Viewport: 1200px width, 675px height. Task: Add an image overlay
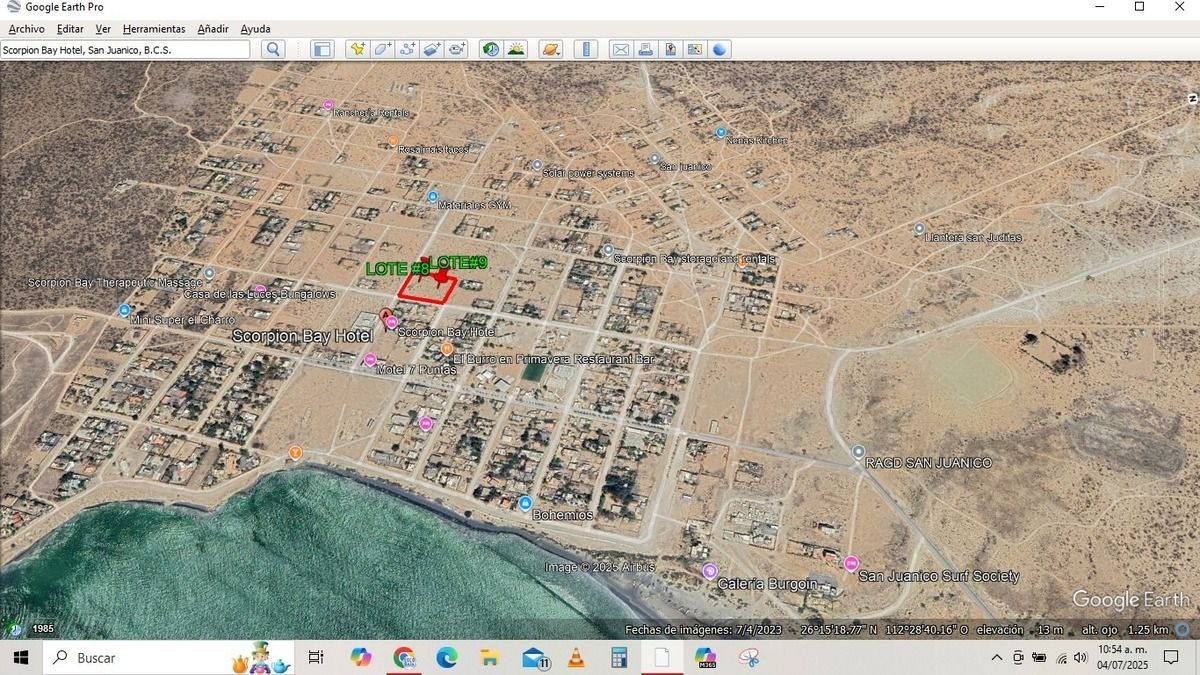click(432, 49)
